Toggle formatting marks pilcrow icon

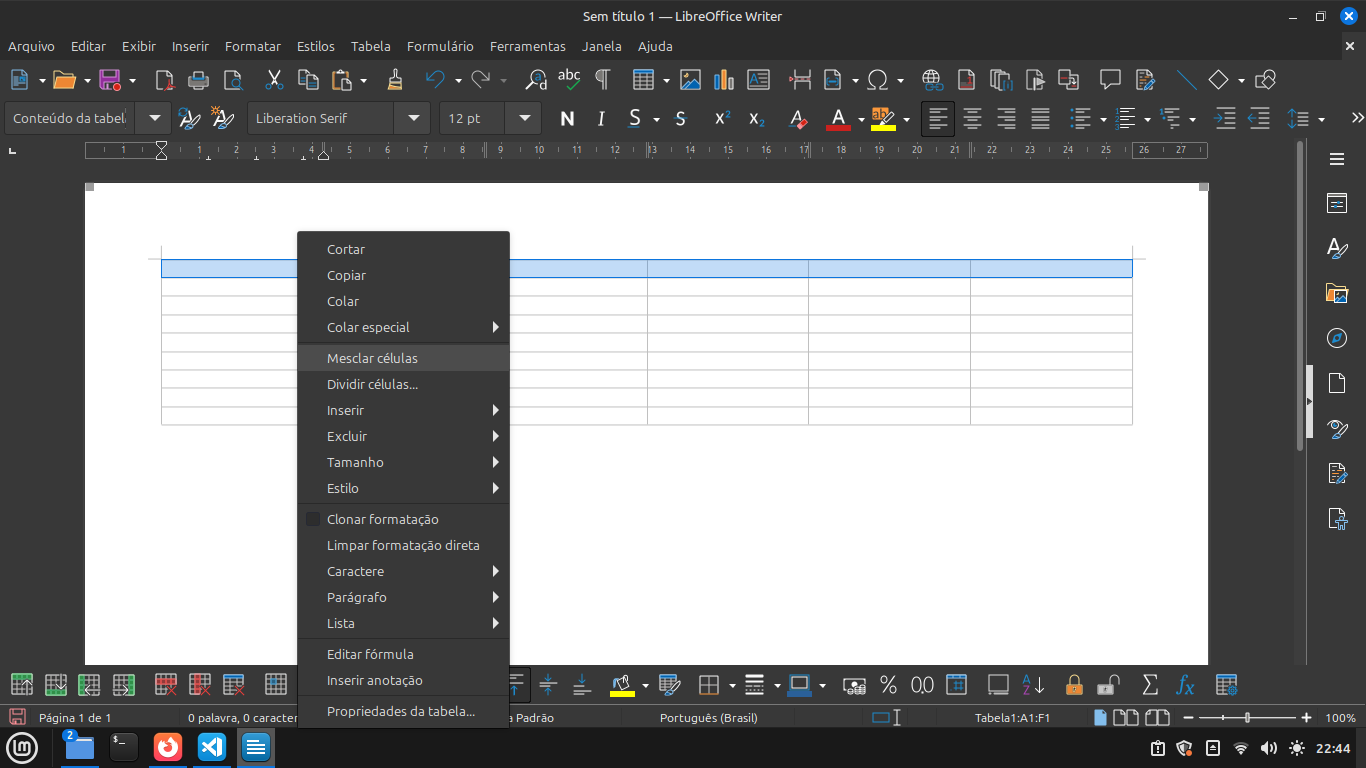(x=602, y=80)
